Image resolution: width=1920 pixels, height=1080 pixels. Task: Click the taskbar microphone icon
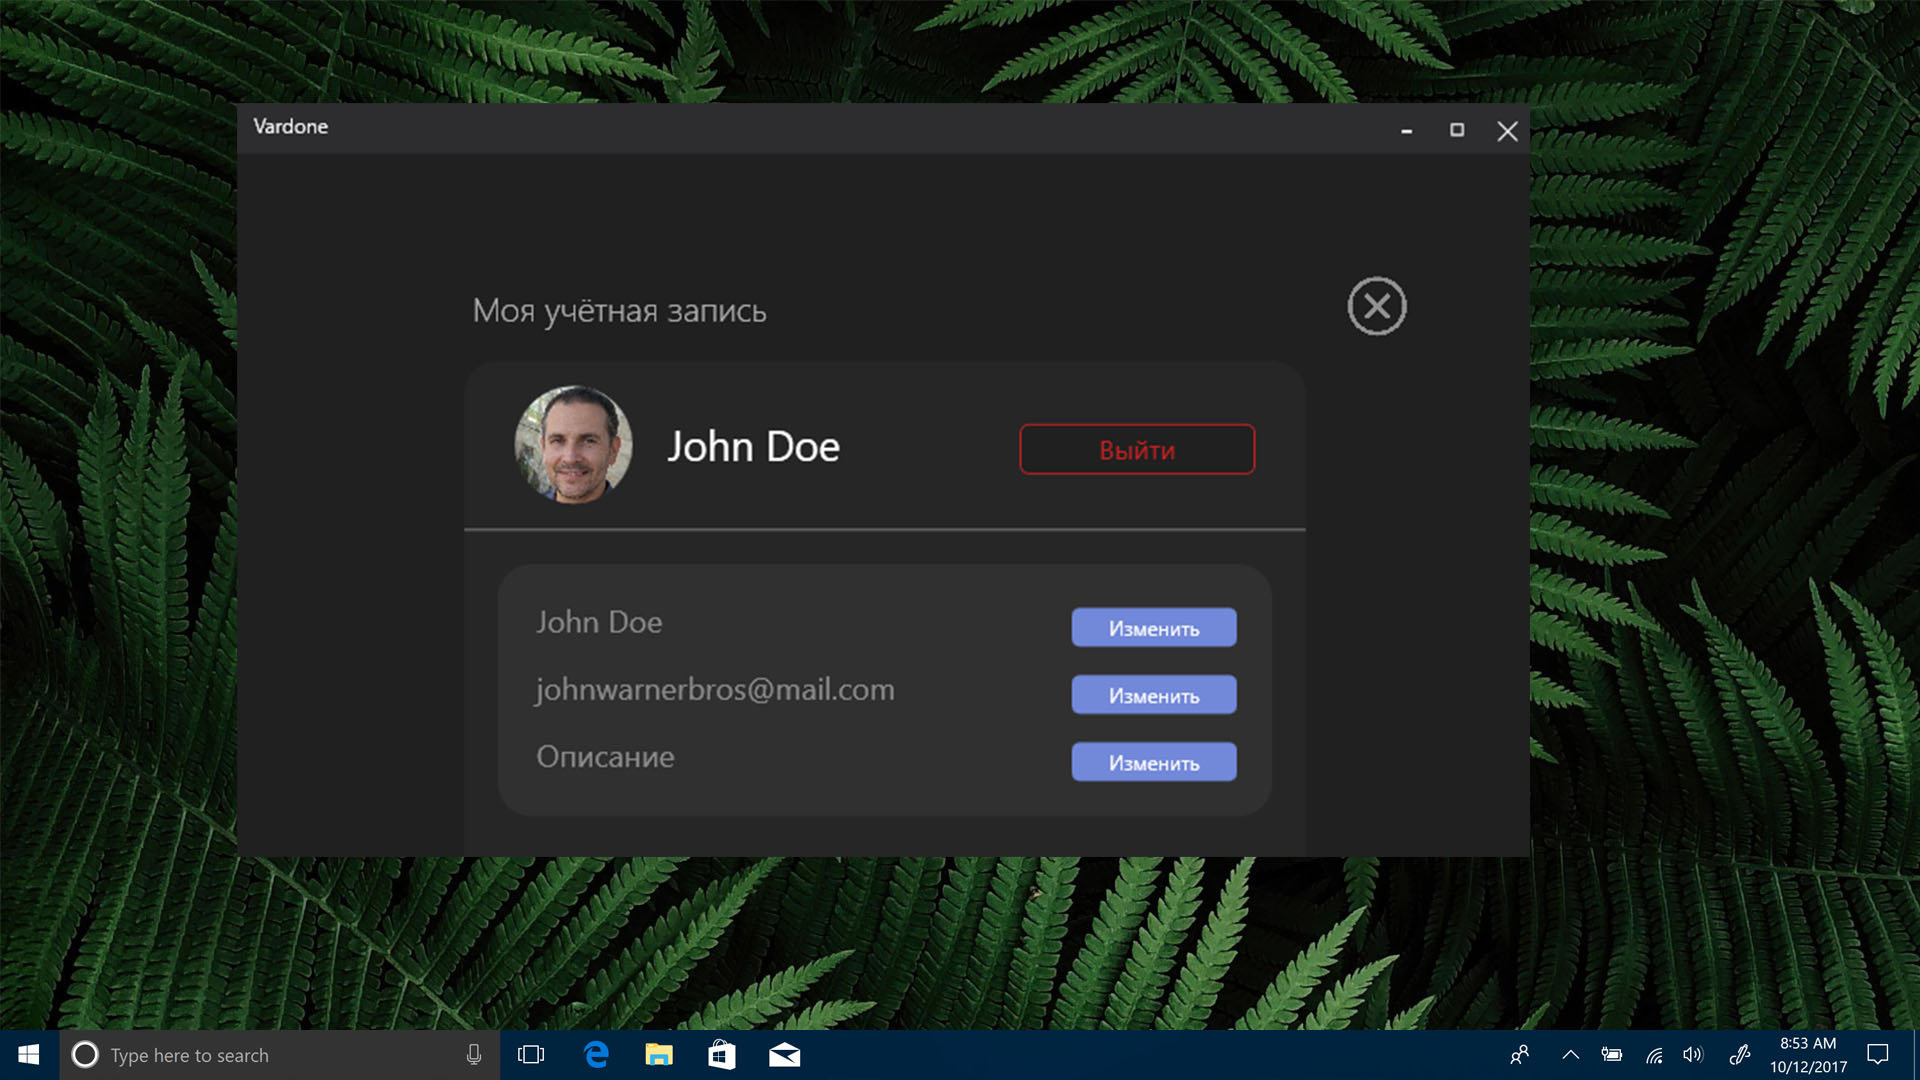[x=474, y=1055]
